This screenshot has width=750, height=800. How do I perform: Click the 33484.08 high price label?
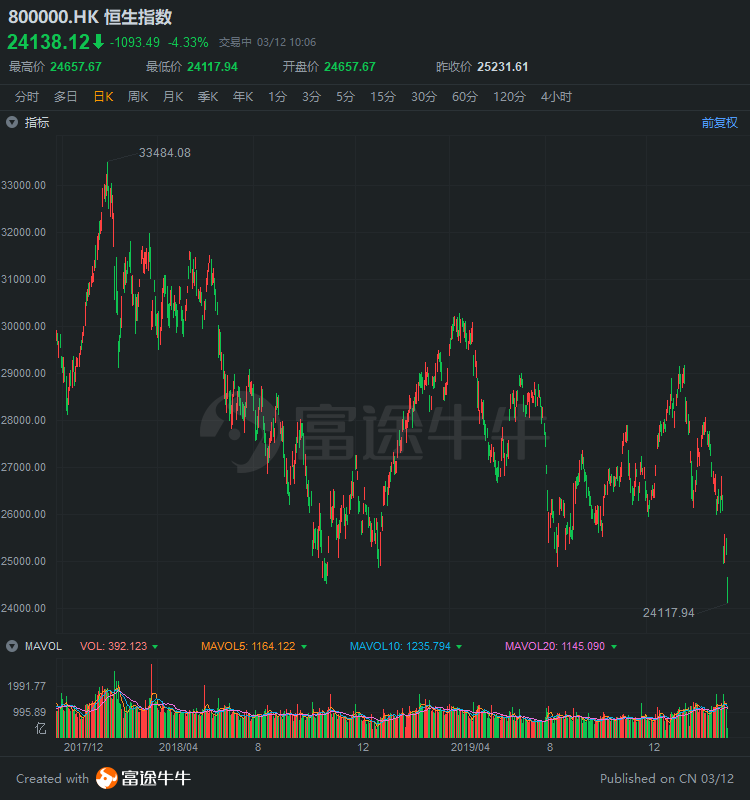[x=164, y=153]
